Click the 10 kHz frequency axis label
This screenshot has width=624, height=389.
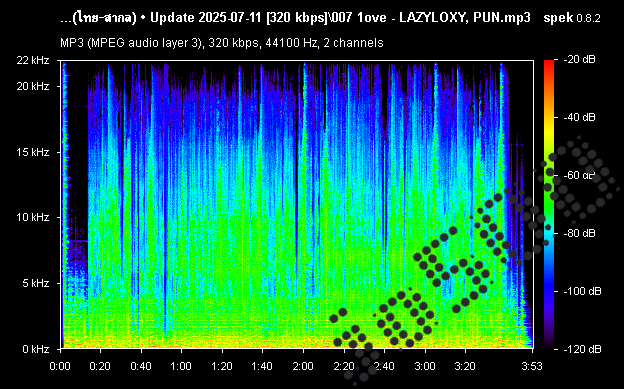33,217
